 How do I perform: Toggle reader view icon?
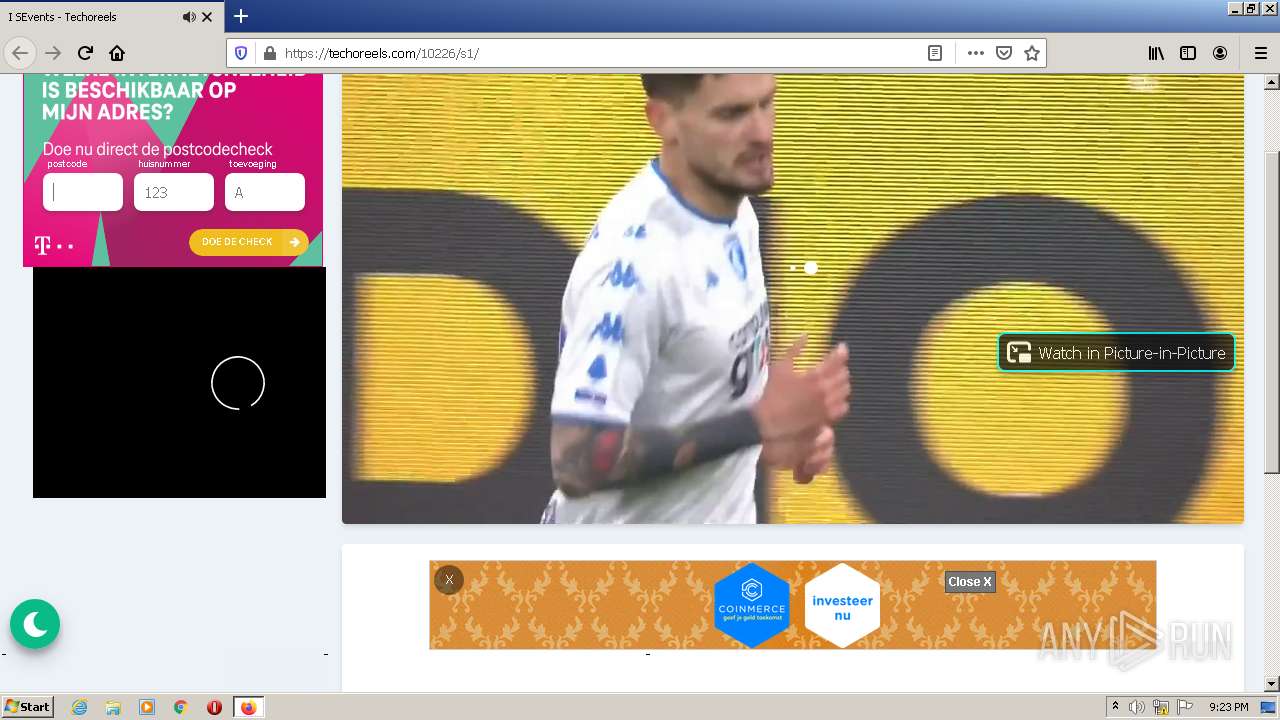tap(935, 53)
